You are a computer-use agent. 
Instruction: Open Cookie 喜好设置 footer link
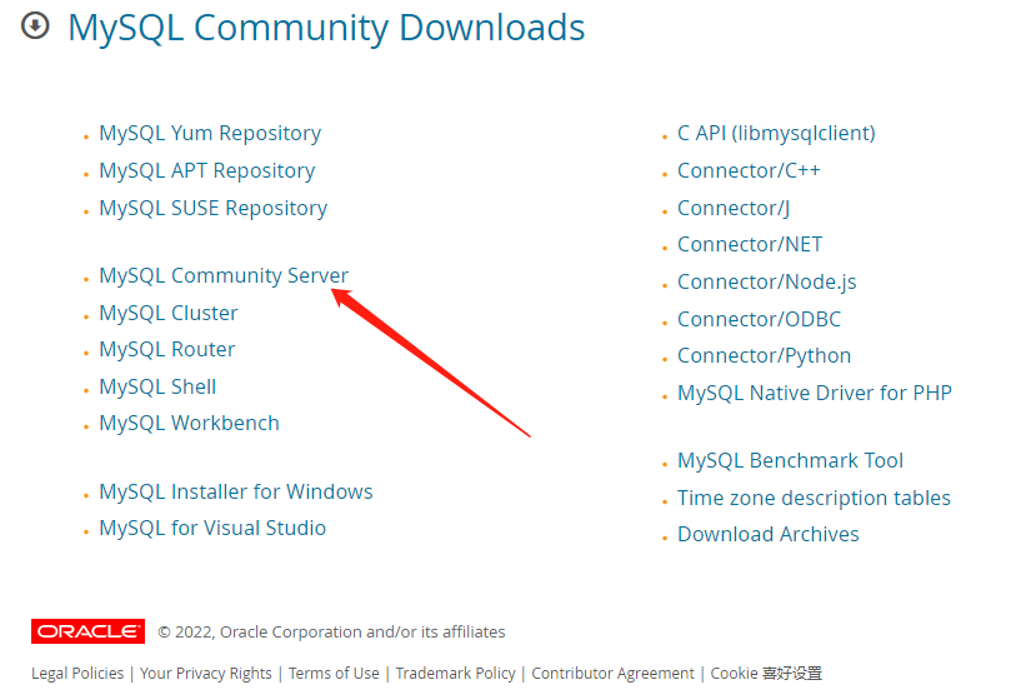tap(766, 673)
